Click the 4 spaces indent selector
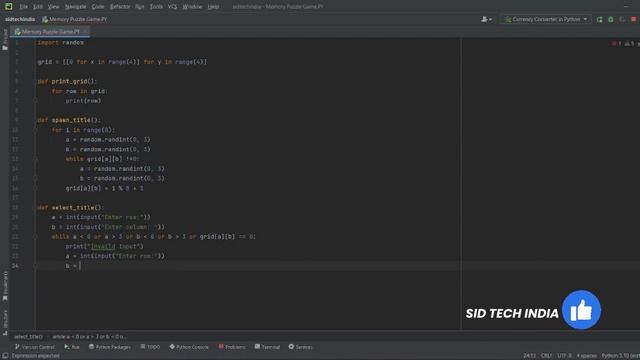 click(587, 356)
